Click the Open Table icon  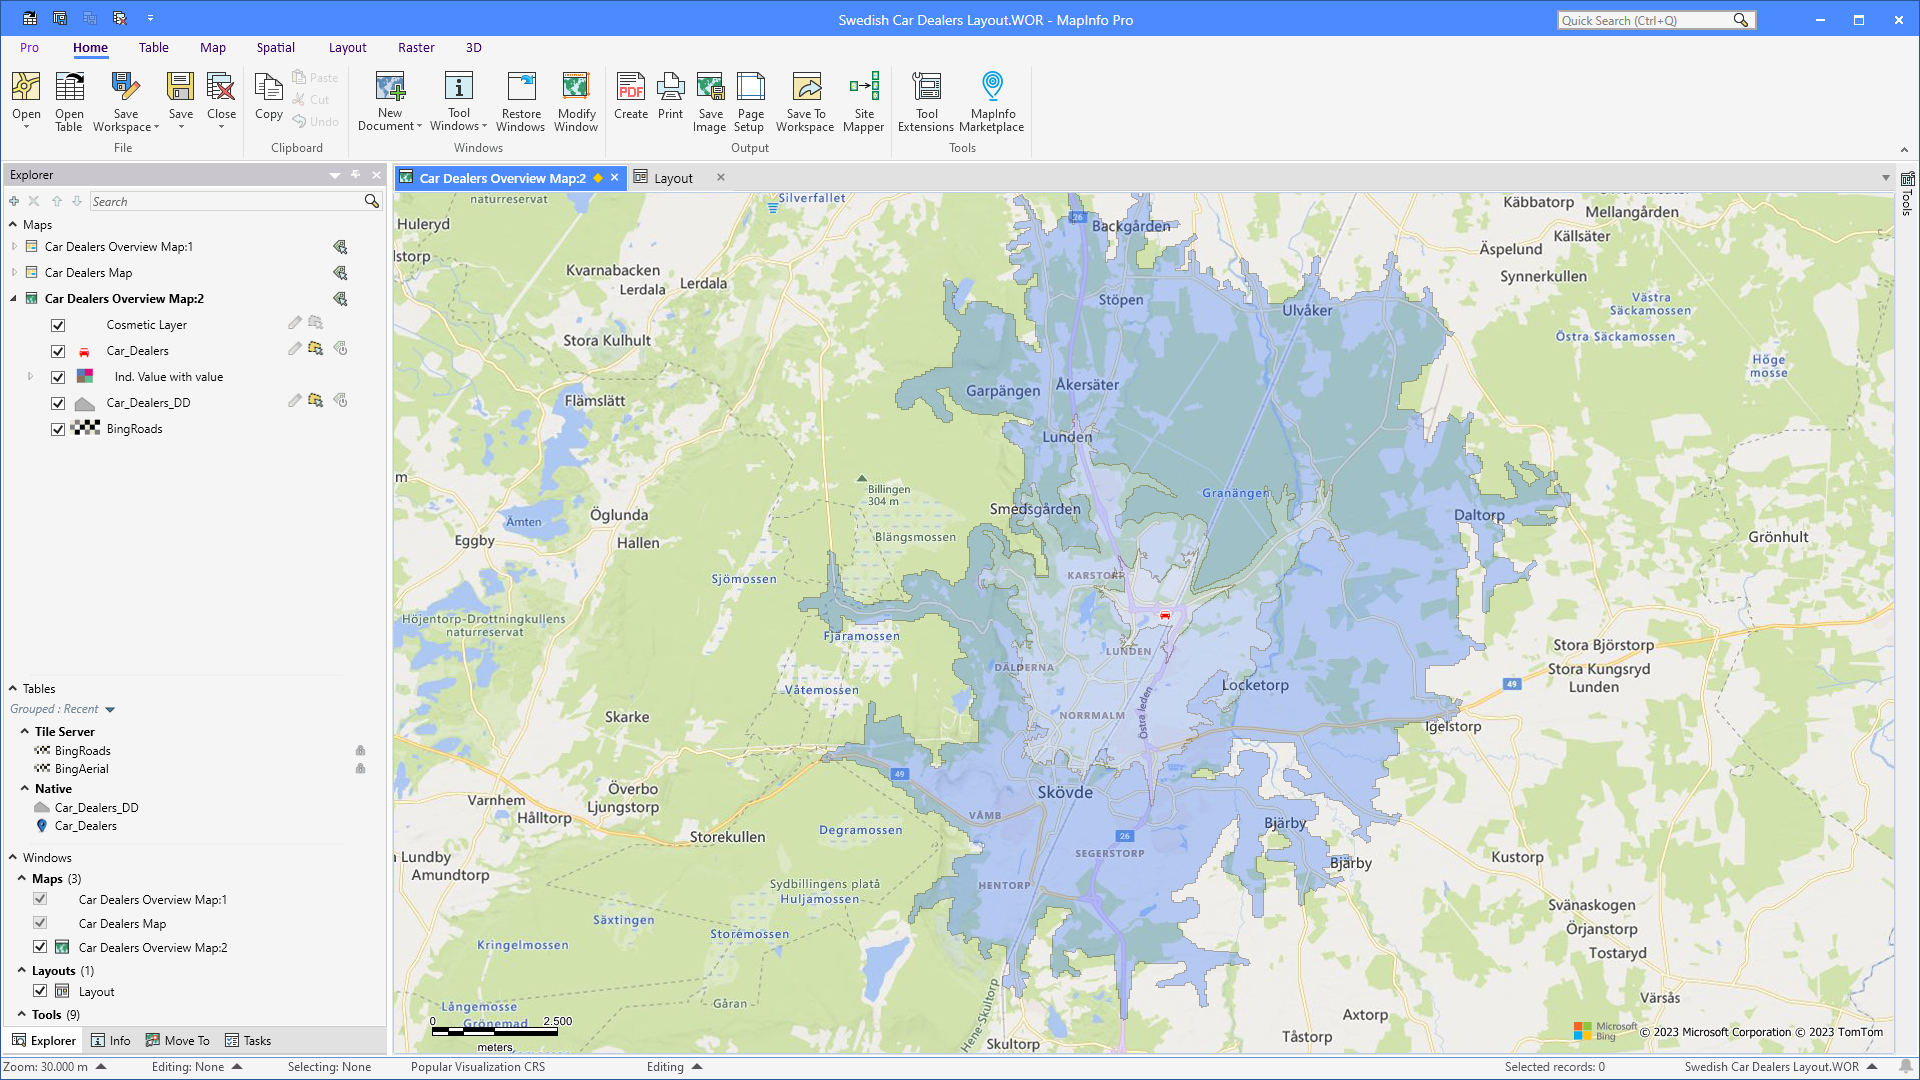69,87
